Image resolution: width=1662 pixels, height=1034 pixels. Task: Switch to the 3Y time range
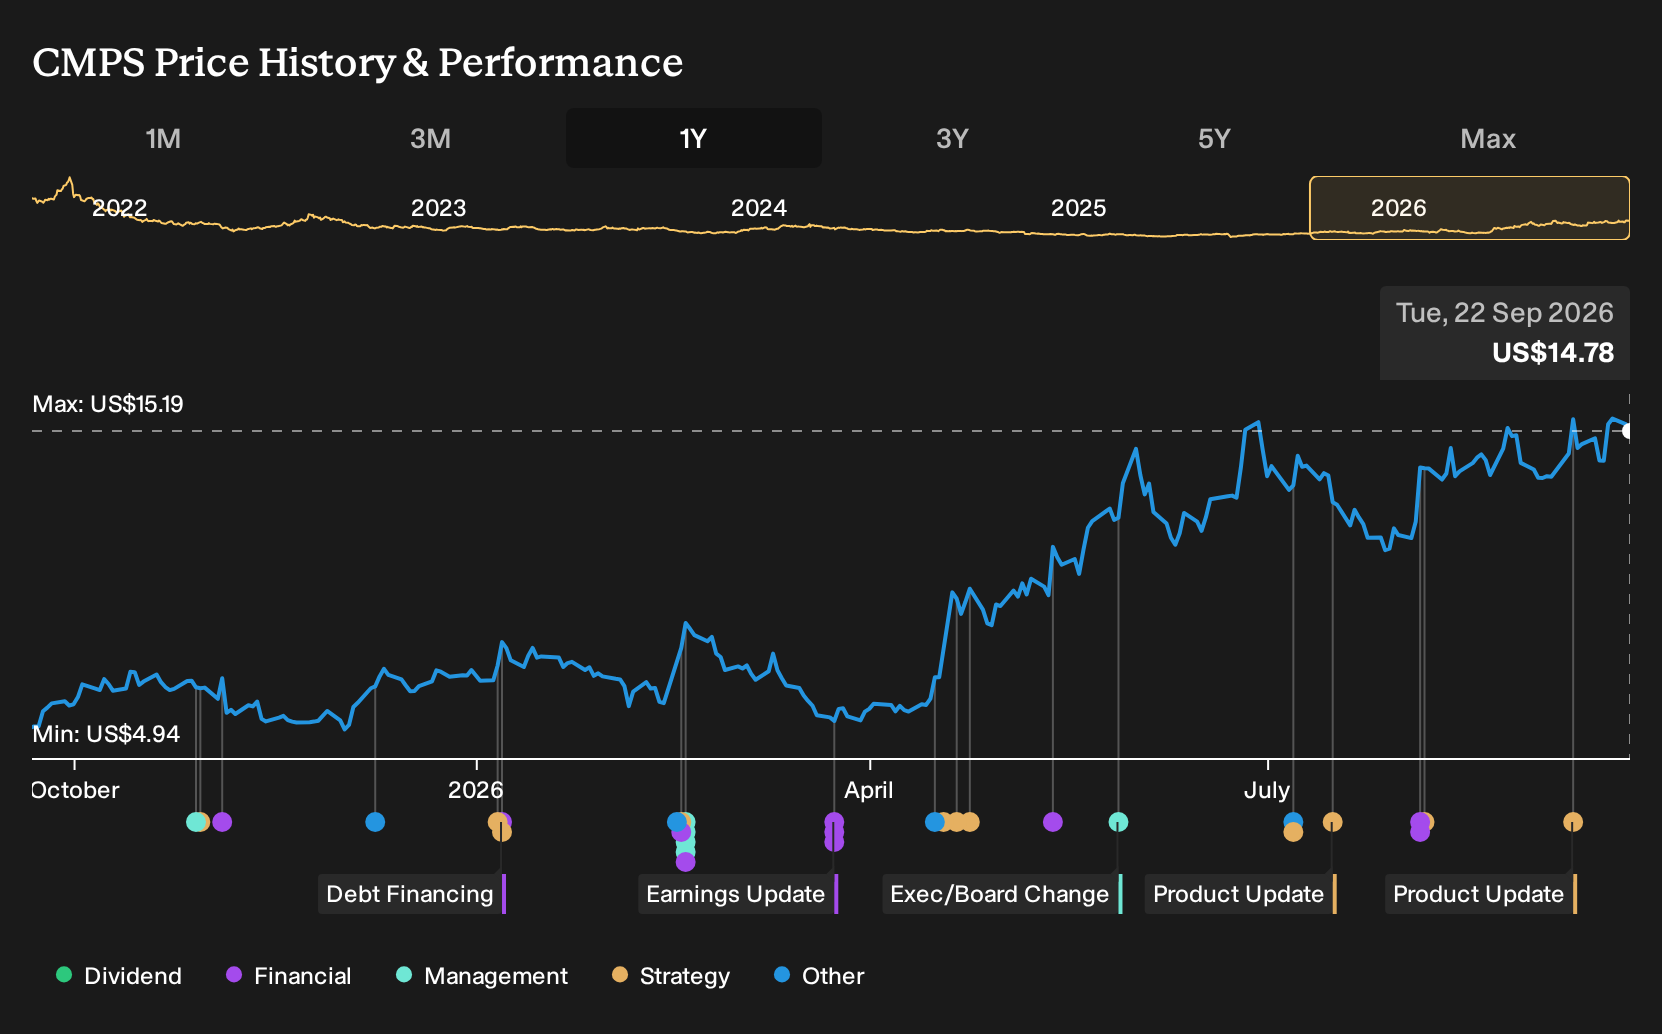click(952, 138)
